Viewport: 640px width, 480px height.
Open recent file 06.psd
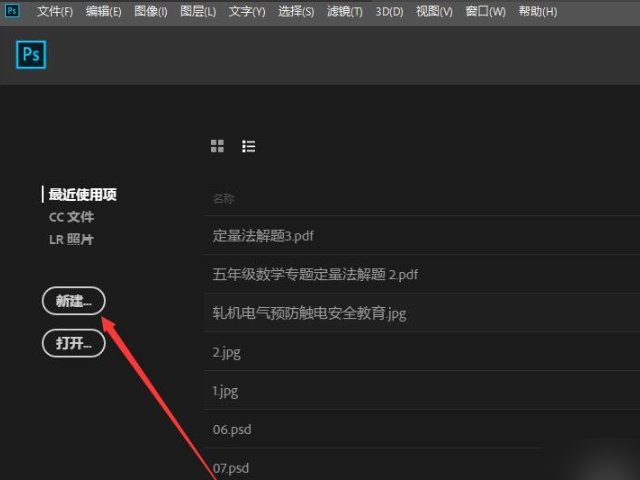(422, 429)
